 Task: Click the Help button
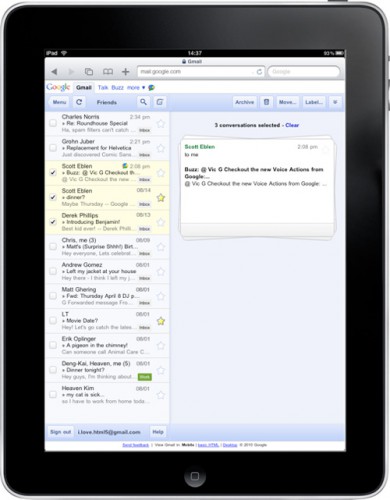[158, 432]
